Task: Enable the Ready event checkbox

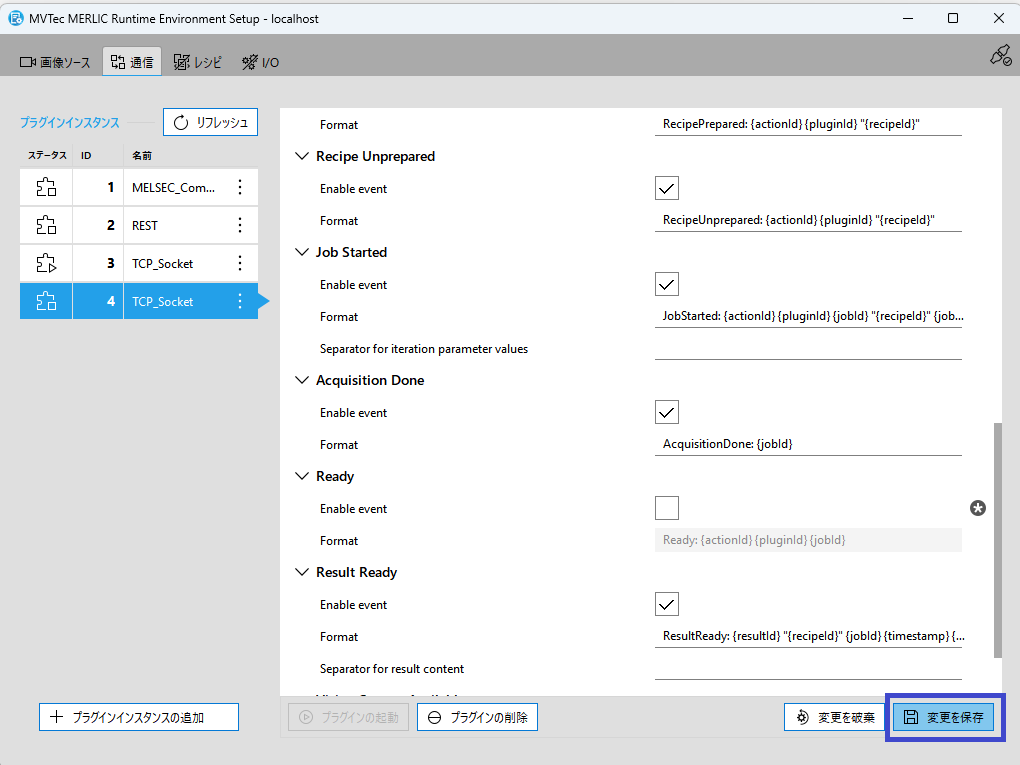Action: (667, 508)
